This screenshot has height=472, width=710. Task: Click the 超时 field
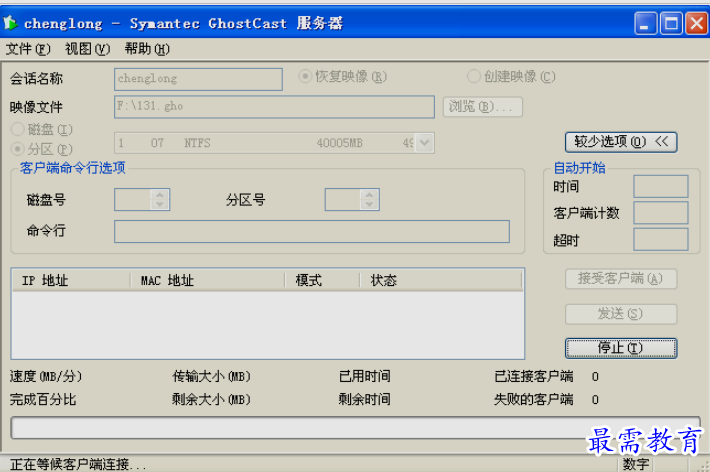(661, 240)
